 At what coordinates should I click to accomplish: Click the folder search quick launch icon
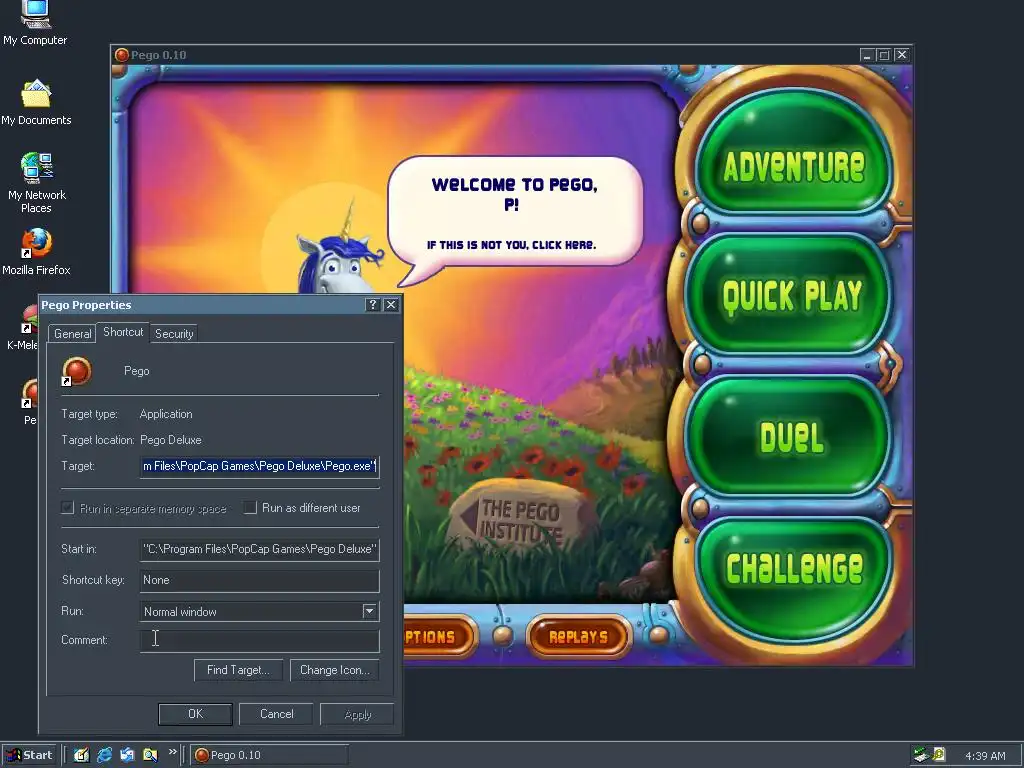pos(150,755)
